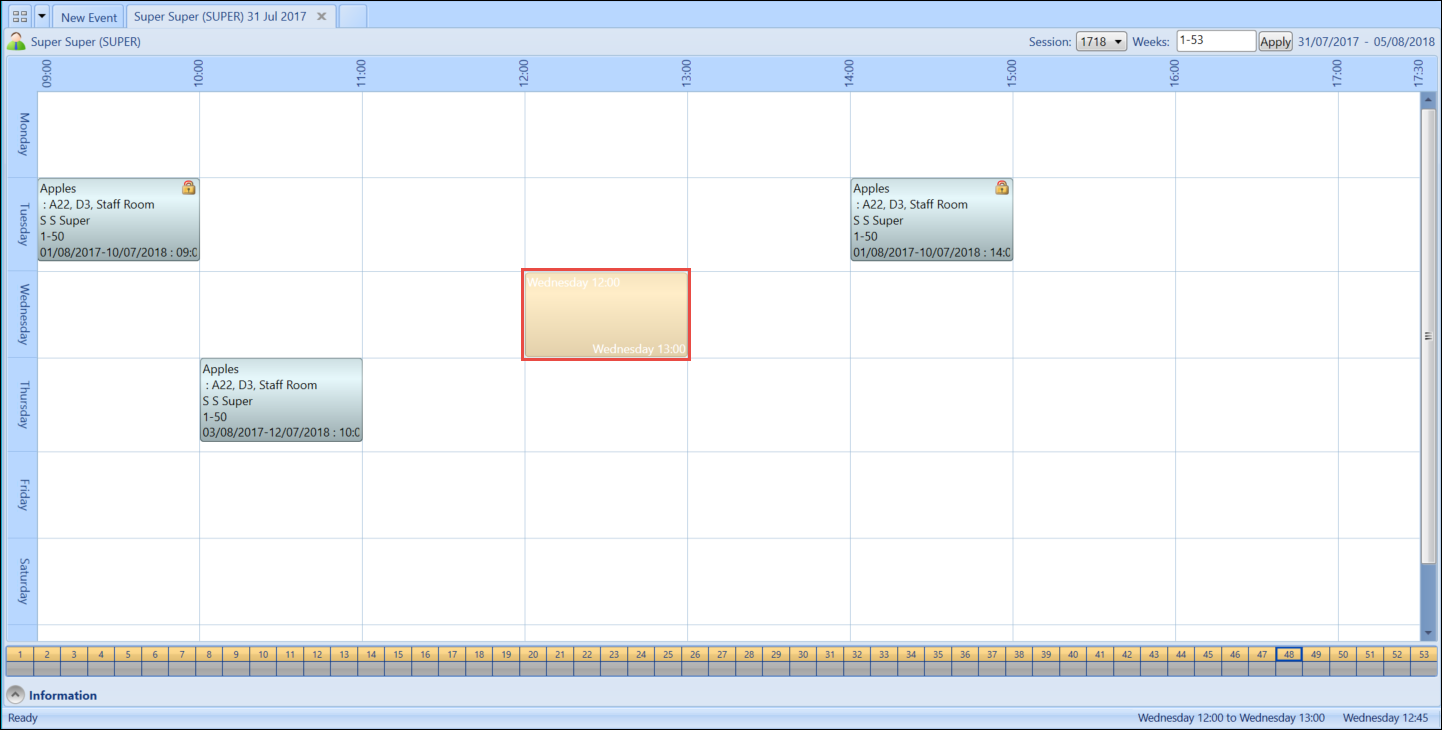Switch to the New Event tab
The image size is (1442, 730).
point(88,17)
